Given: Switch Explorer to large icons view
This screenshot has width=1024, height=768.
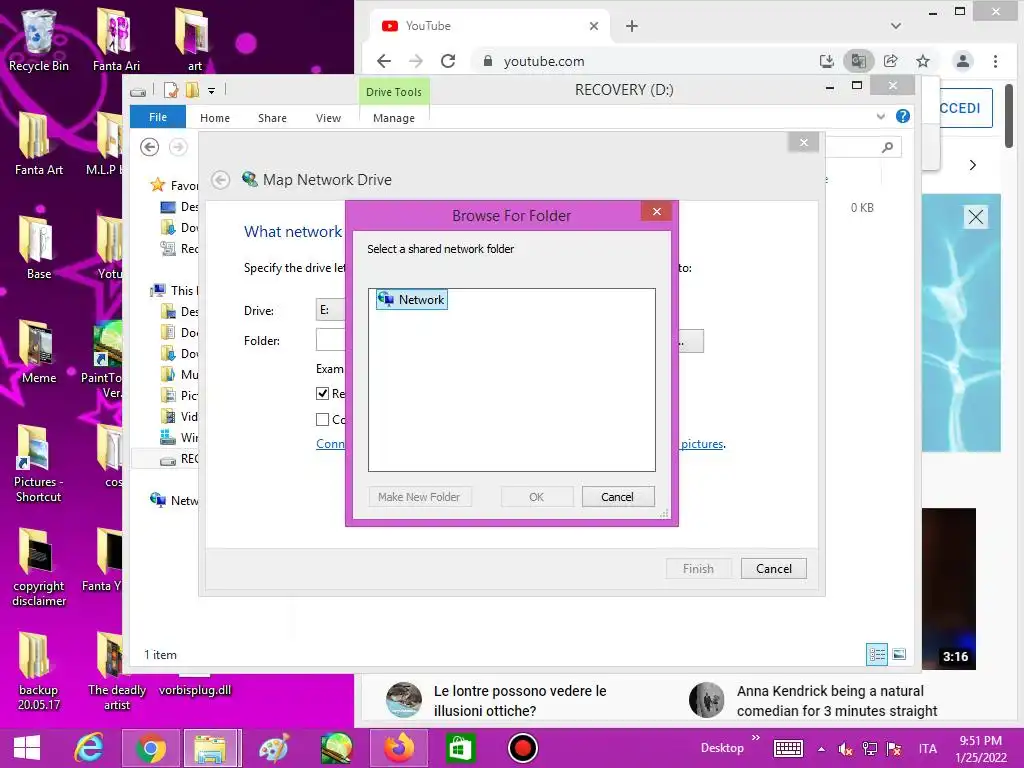Looking at the screenshot, I should pos(899,654).
